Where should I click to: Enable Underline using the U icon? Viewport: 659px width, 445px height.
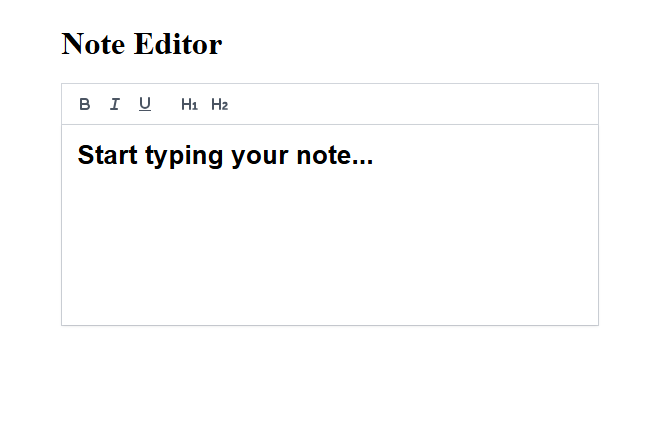point(145,104)
